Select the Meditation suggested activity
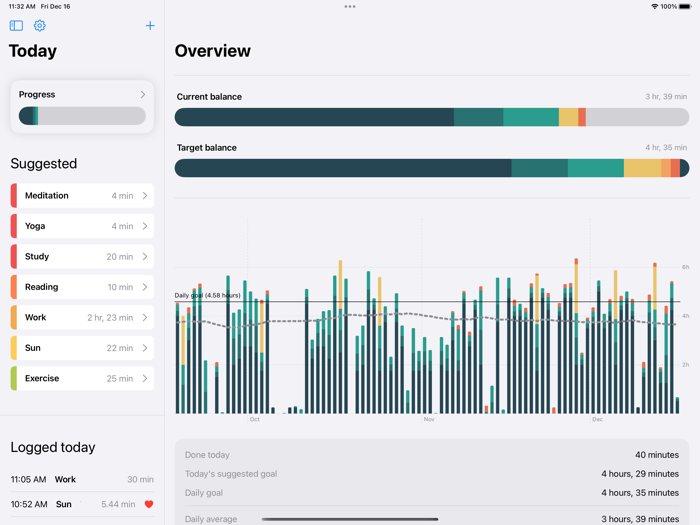Viewport: 700px width, 525px height. (x=82, y=196)
